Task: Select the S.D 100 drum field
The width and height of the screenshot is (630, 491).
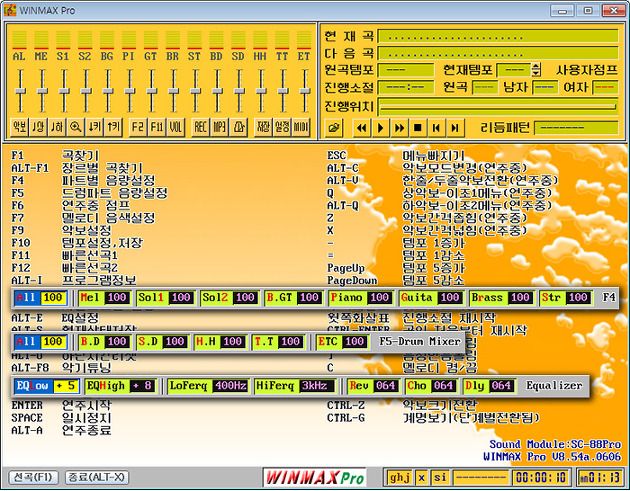Action: click(162, 342)
